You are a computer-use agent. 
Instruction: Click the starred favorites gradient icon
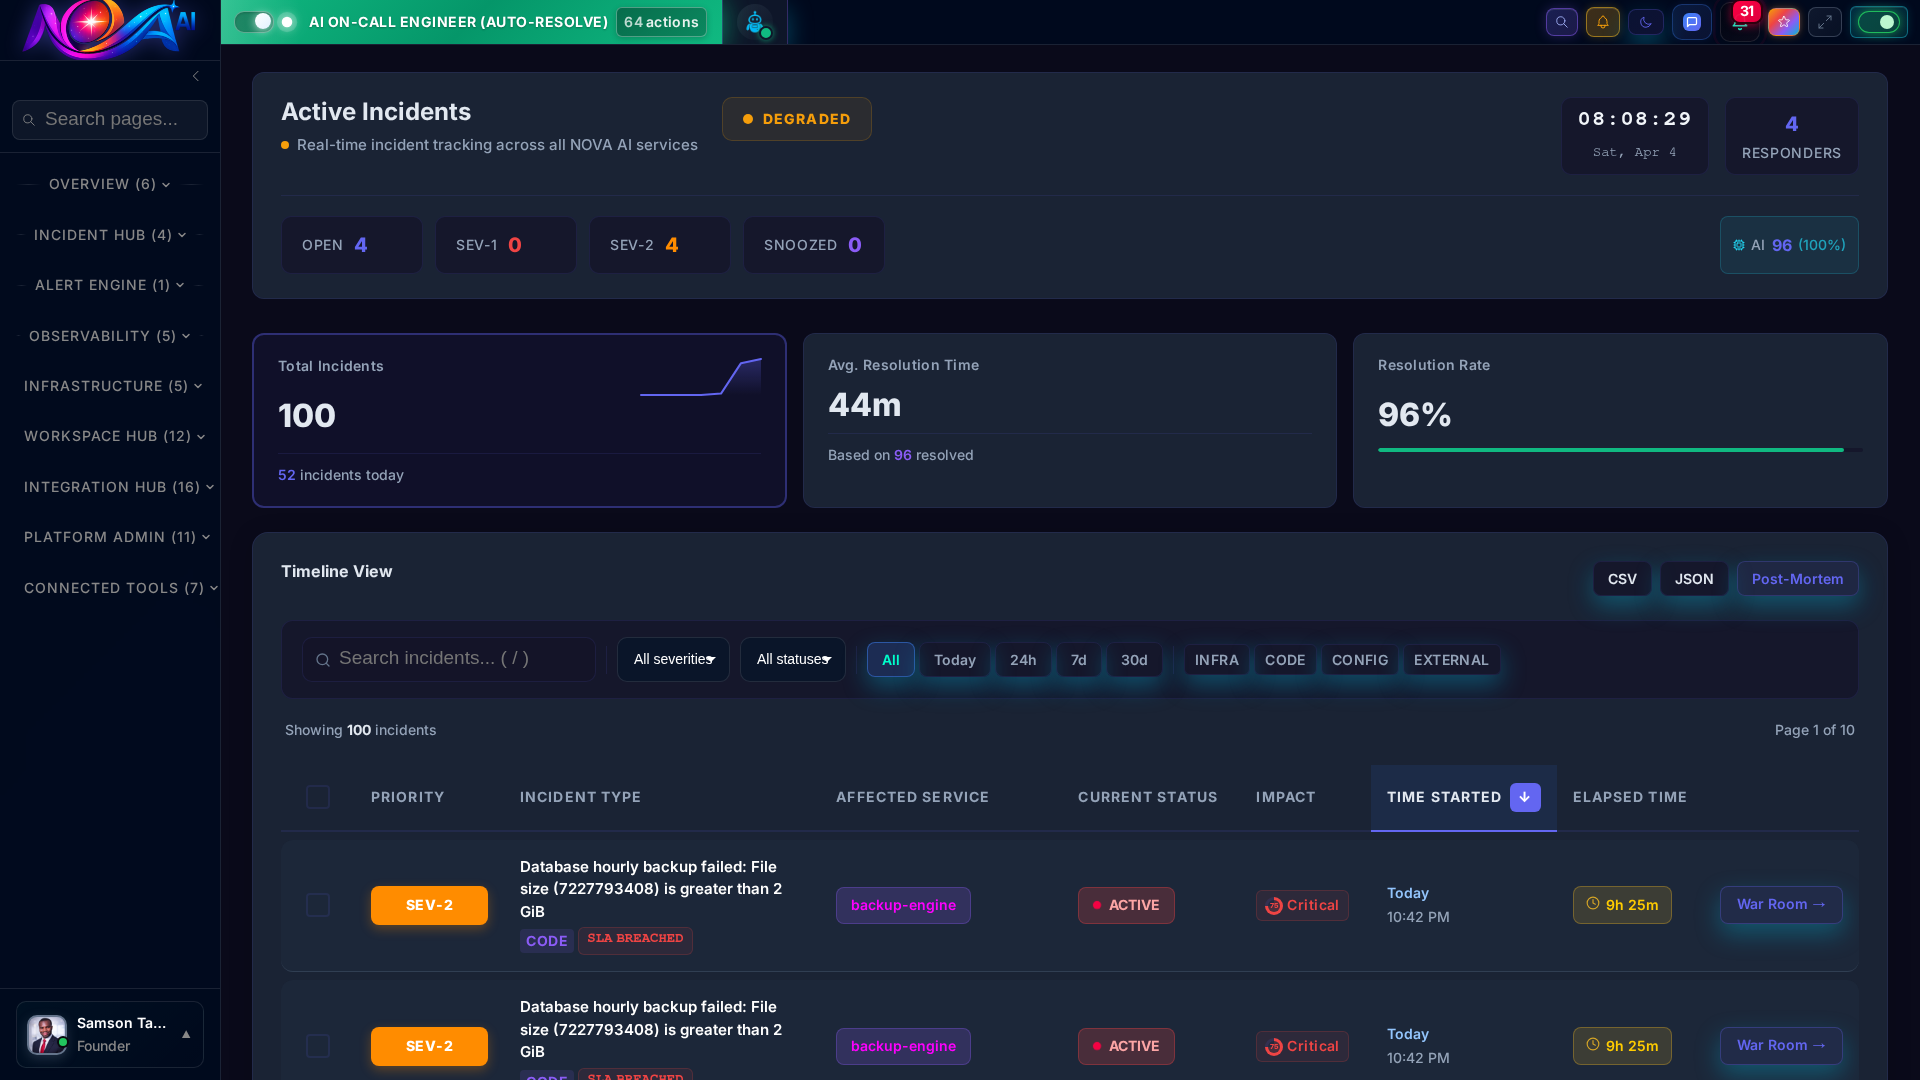coord(1783,22)
